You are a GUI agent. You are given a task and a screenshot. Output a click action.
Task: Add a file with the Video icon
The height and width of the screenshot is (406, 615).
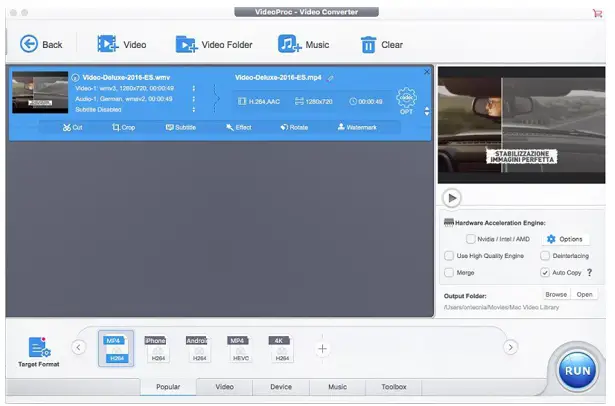pos(107,44)
